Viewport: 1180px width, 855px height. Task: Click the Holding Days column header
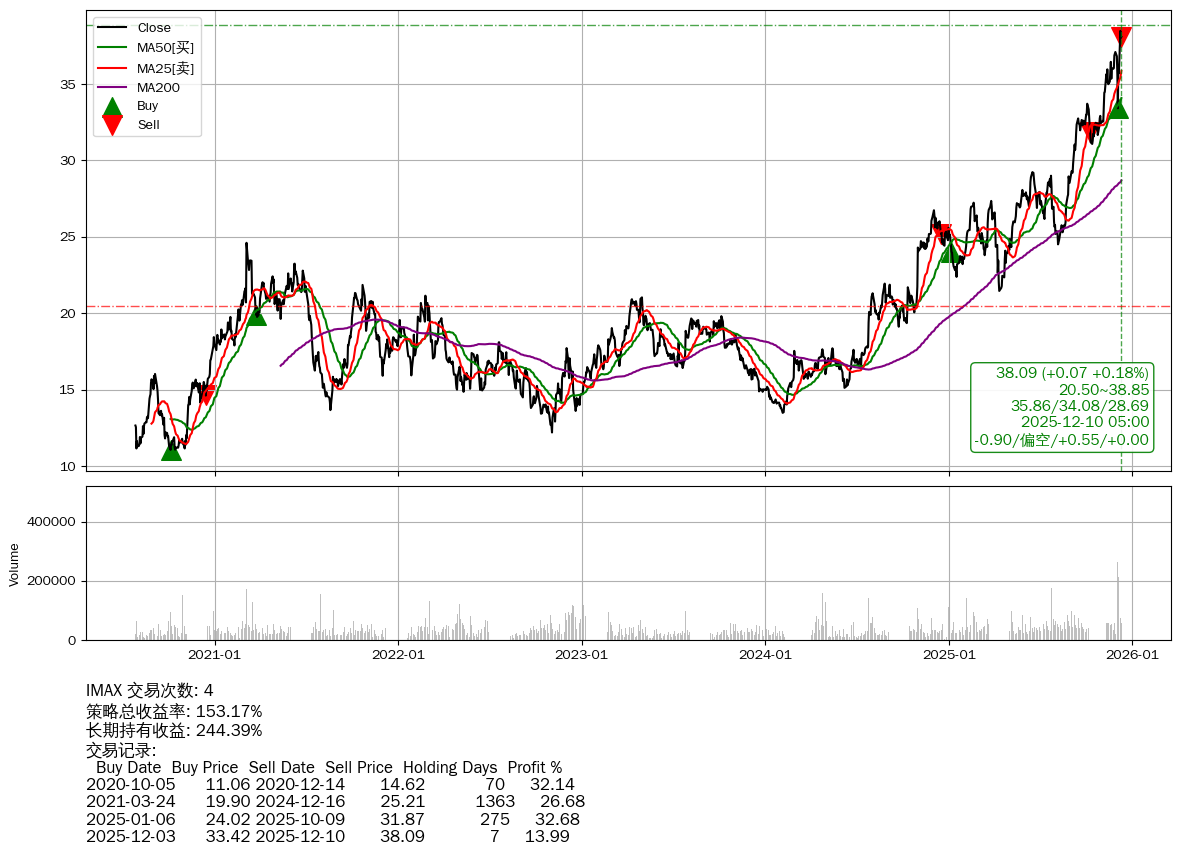pyautogui.click(x=449, y=768)
